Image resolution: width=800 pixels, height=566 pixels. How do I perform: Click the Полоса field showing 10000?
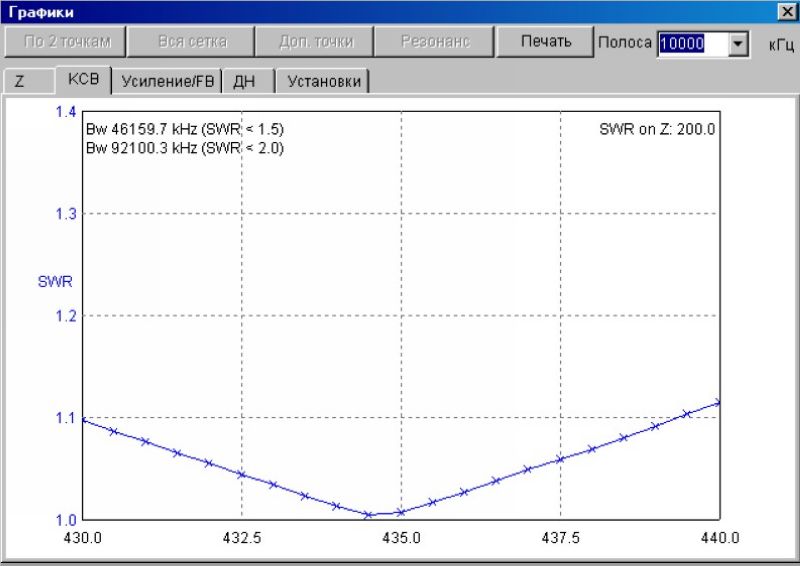pyautogui.click(x=692, y=43)
